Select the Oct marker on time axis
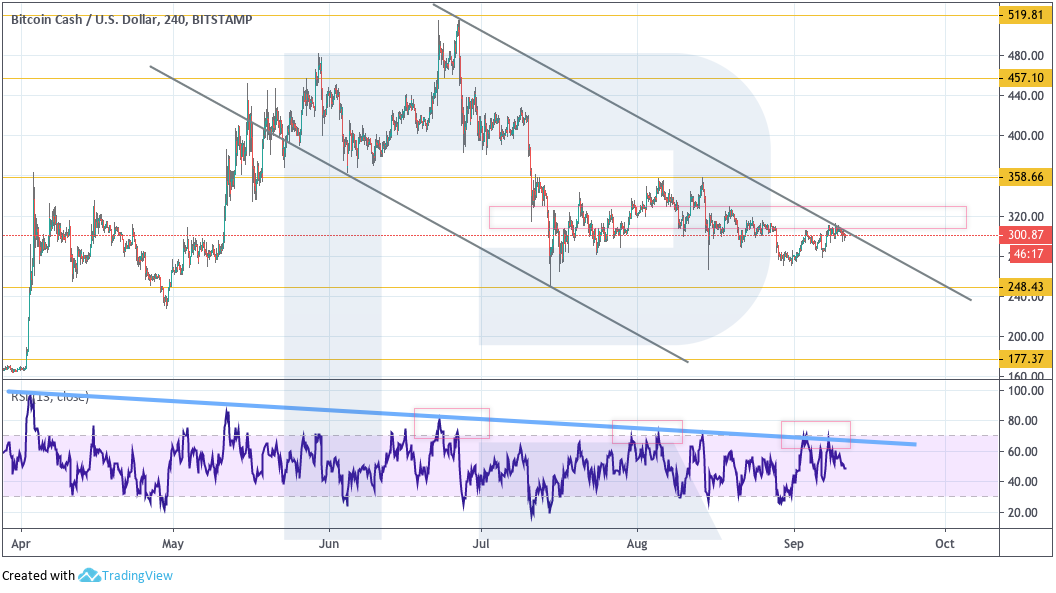1056x593 pixels. point(944,544)
